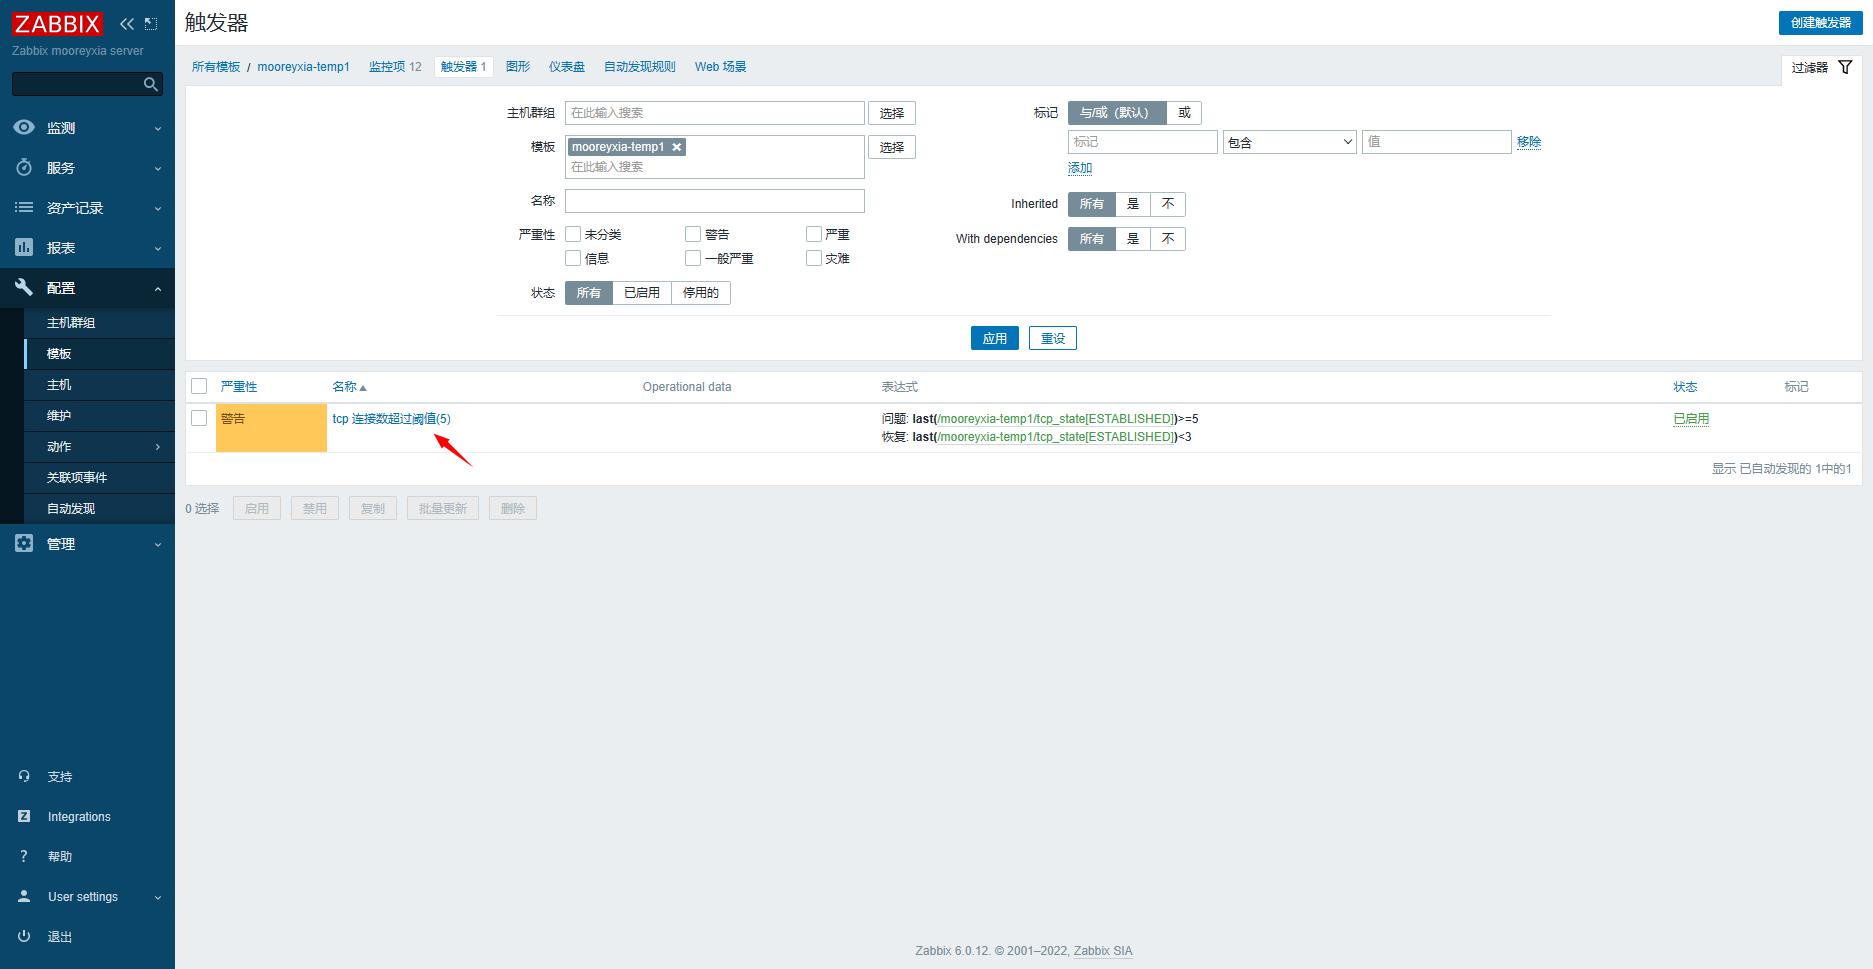
Task: Select With dependencies 不 option
Action: pyautogui.click(x=1168, y=239)
